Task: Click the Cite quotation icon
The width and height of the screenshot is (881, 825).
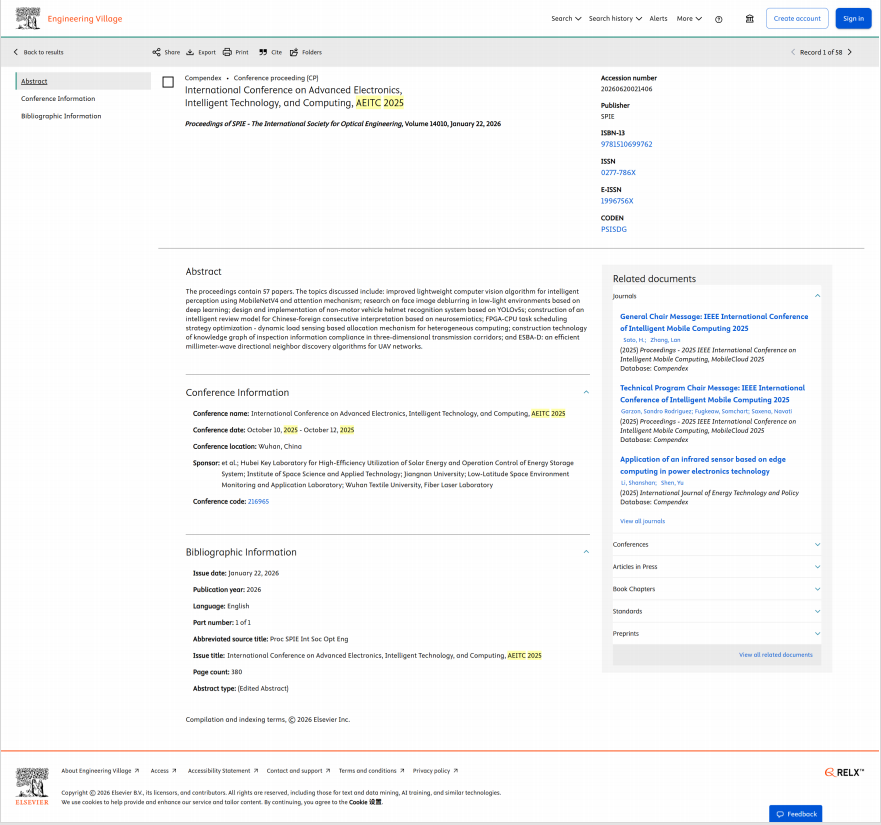Action: (263, 52)
